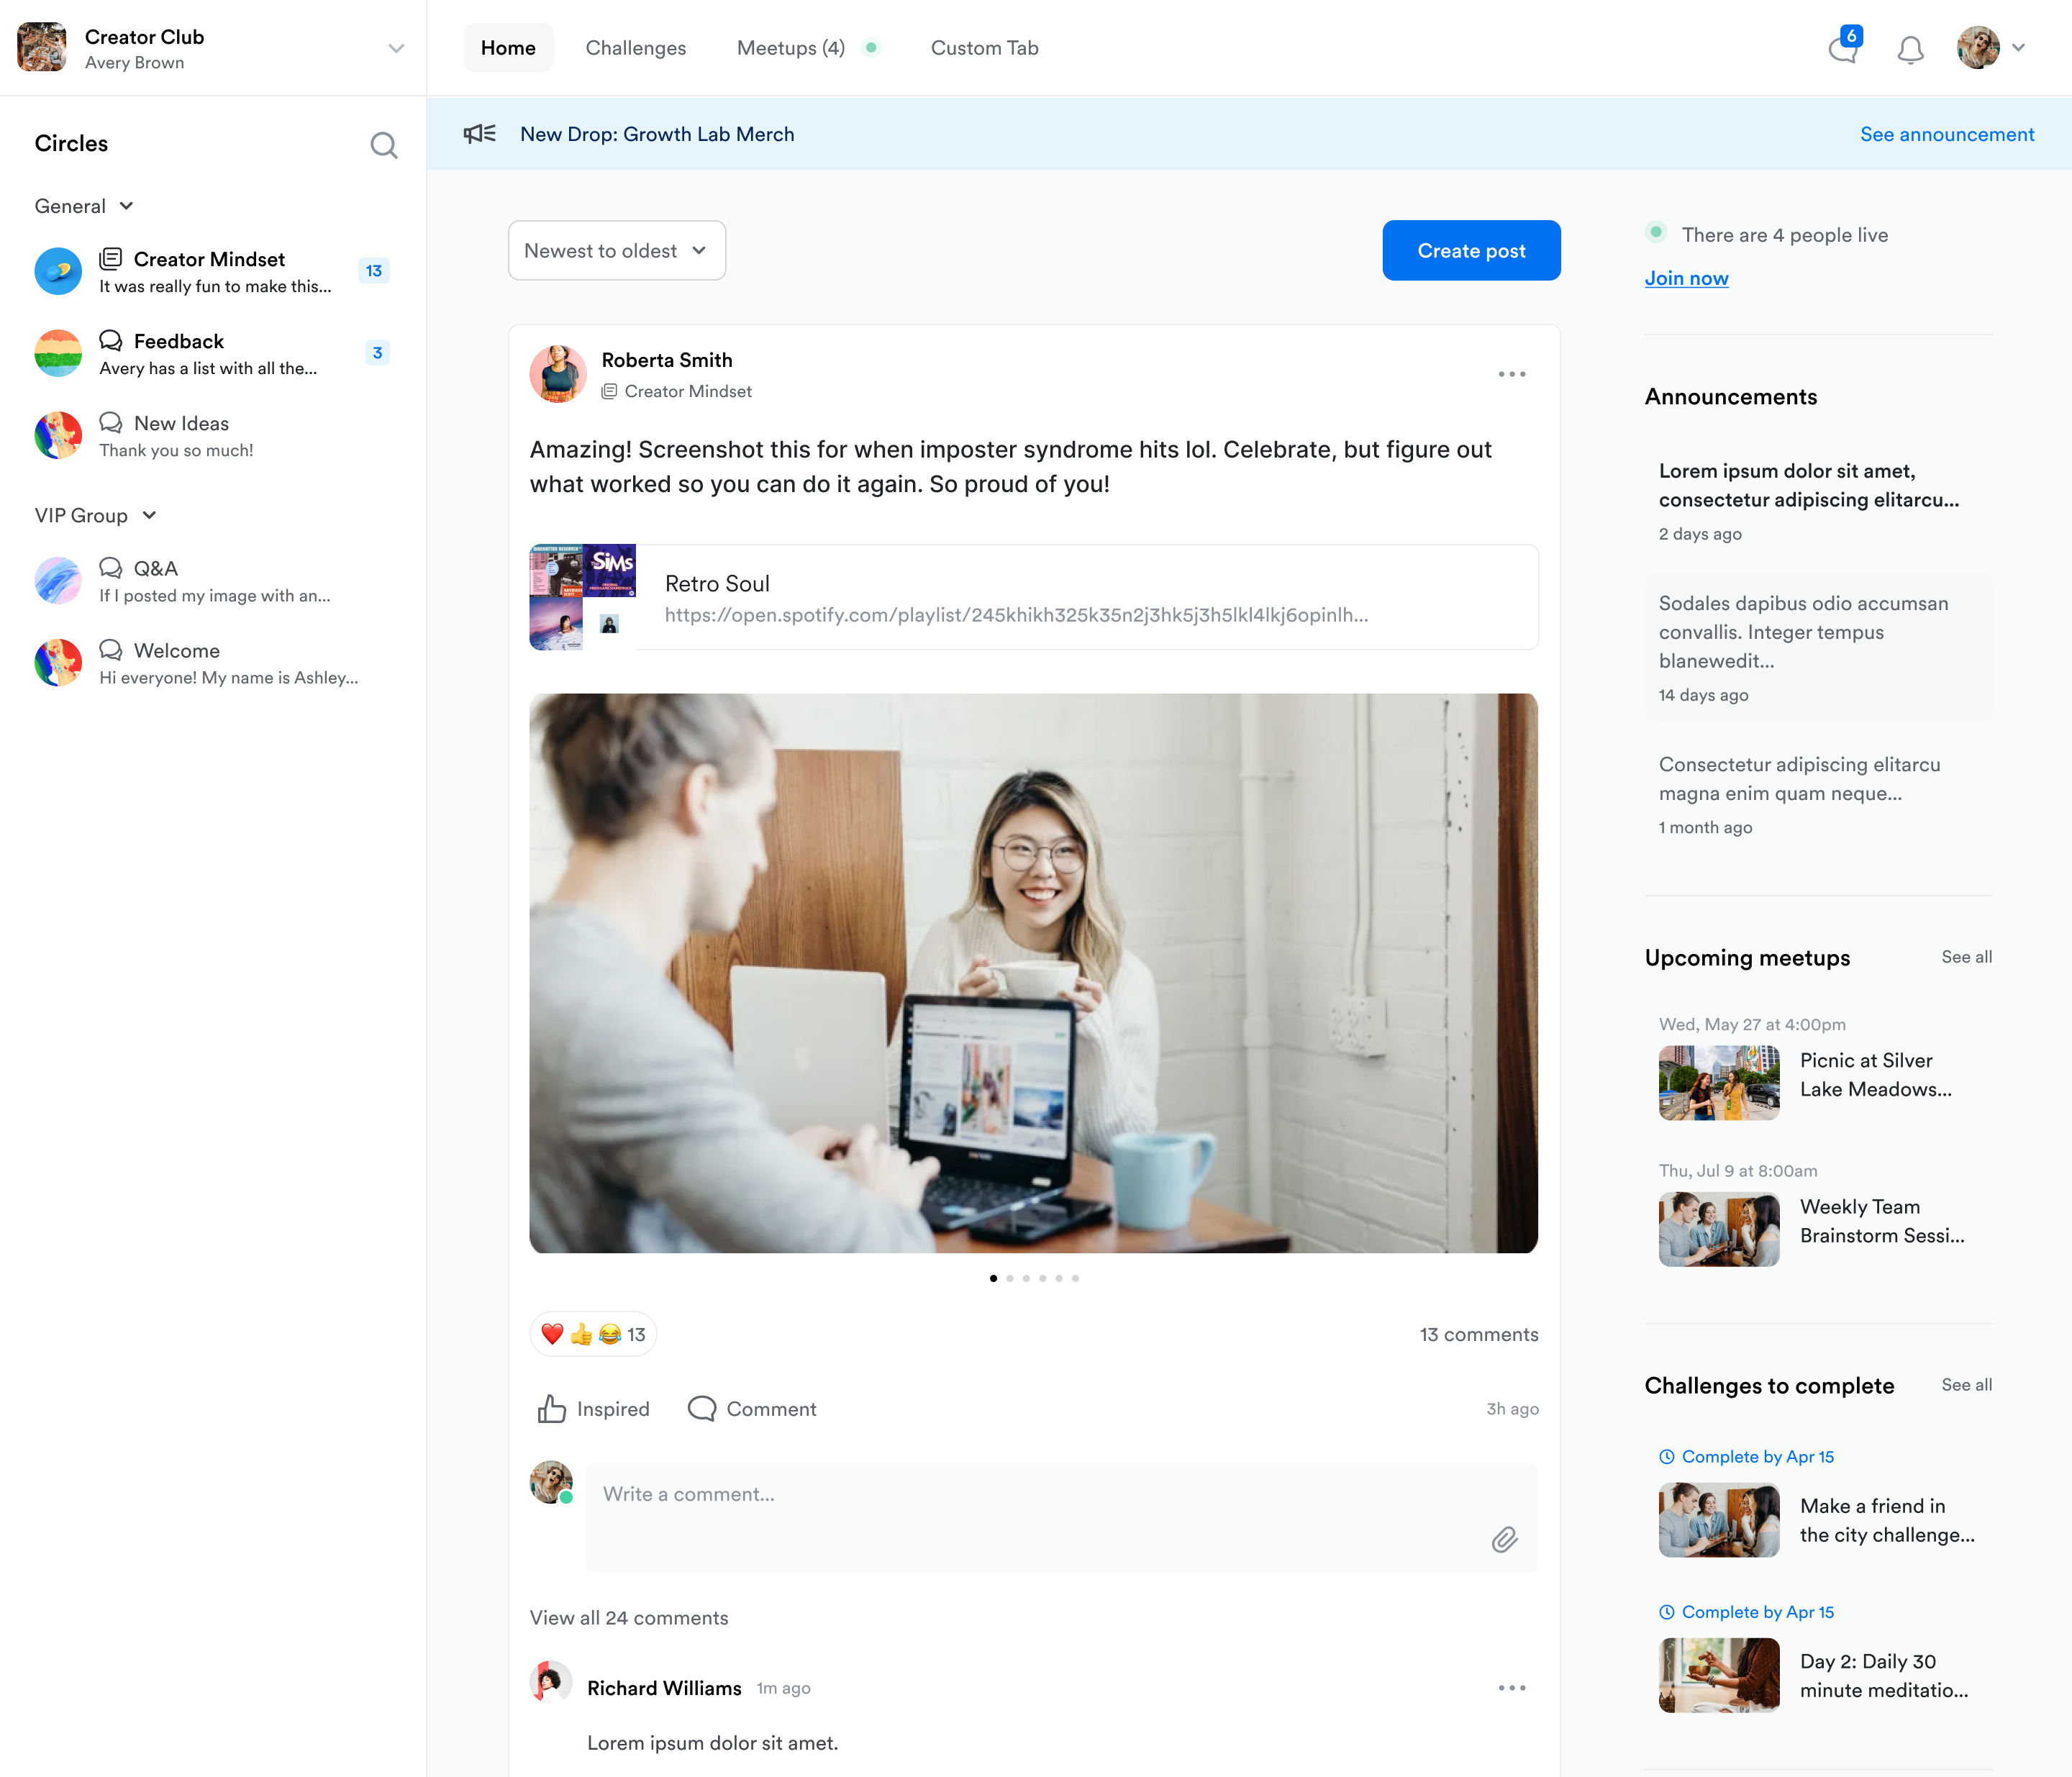
Task: Click the Create post button
Action: (1470, 250)
